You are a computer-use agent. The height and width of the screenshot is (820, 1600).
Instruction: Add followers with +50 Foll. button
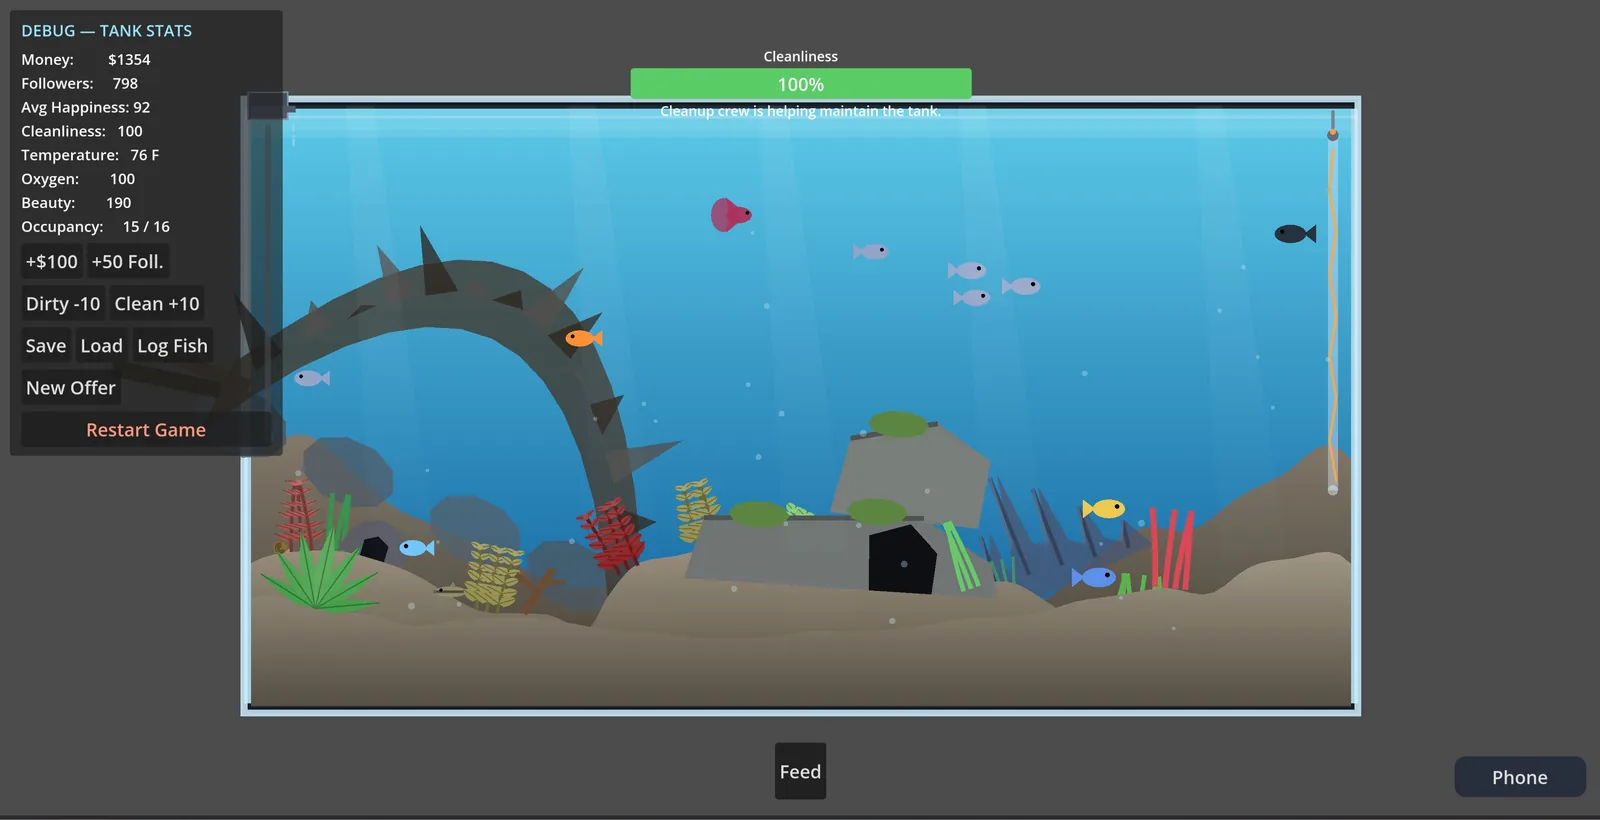click(x=127, y=262)
